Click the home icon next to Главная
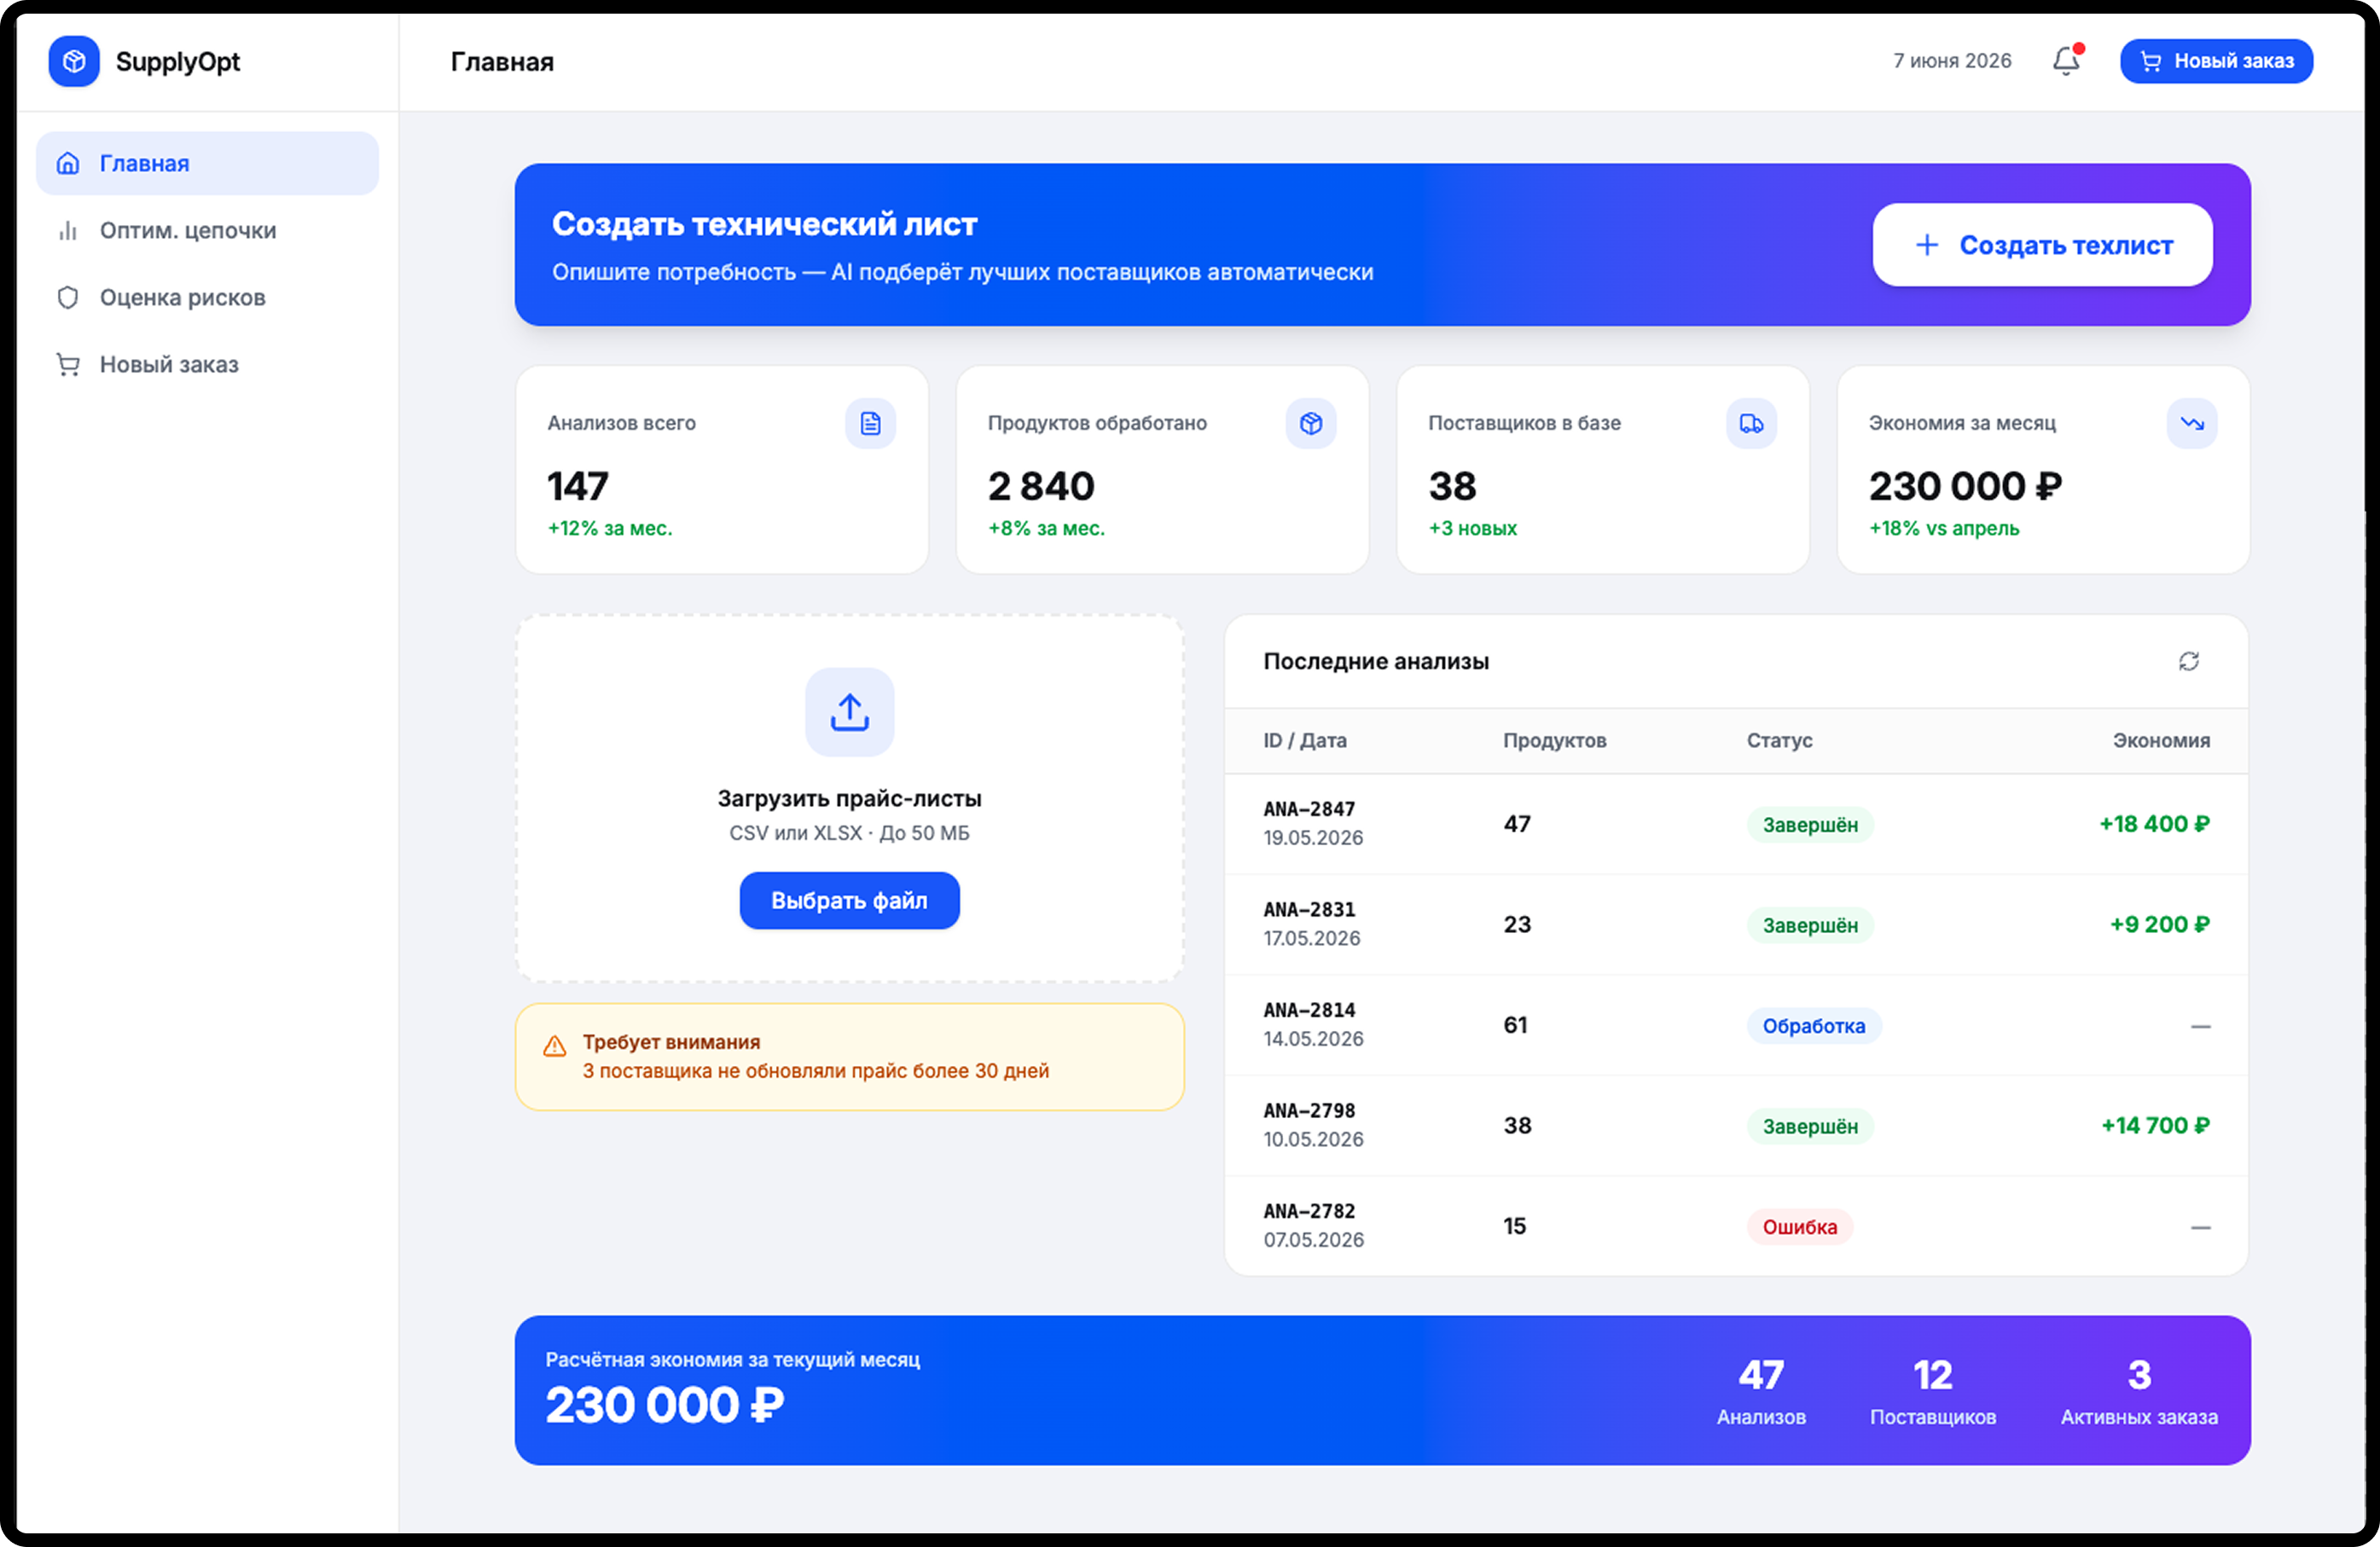 point(68,163)
